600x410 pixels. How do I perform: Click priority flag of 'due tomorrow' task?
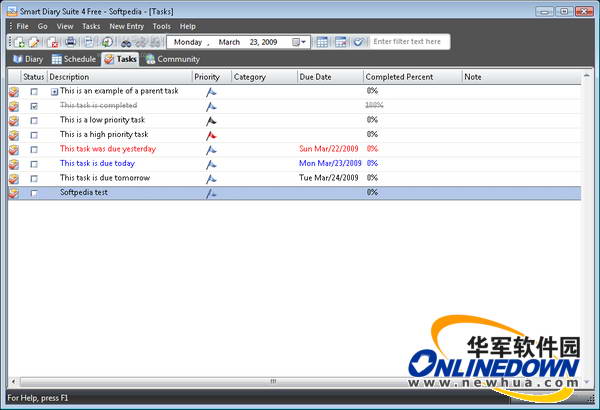(x=211, y=178)
